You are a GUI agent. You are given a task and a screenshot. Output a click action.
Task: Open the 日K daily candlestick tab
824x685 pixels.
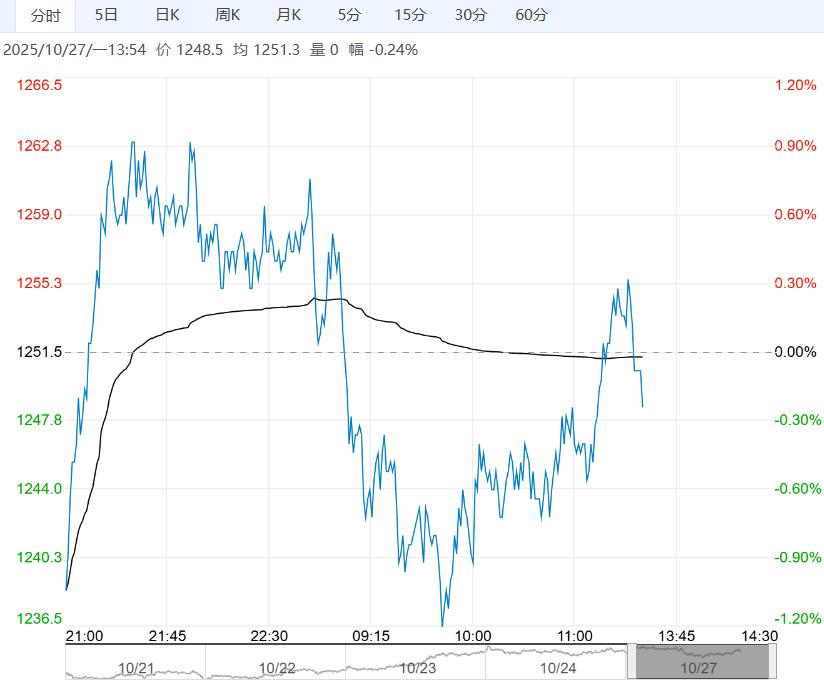[167, 15]
